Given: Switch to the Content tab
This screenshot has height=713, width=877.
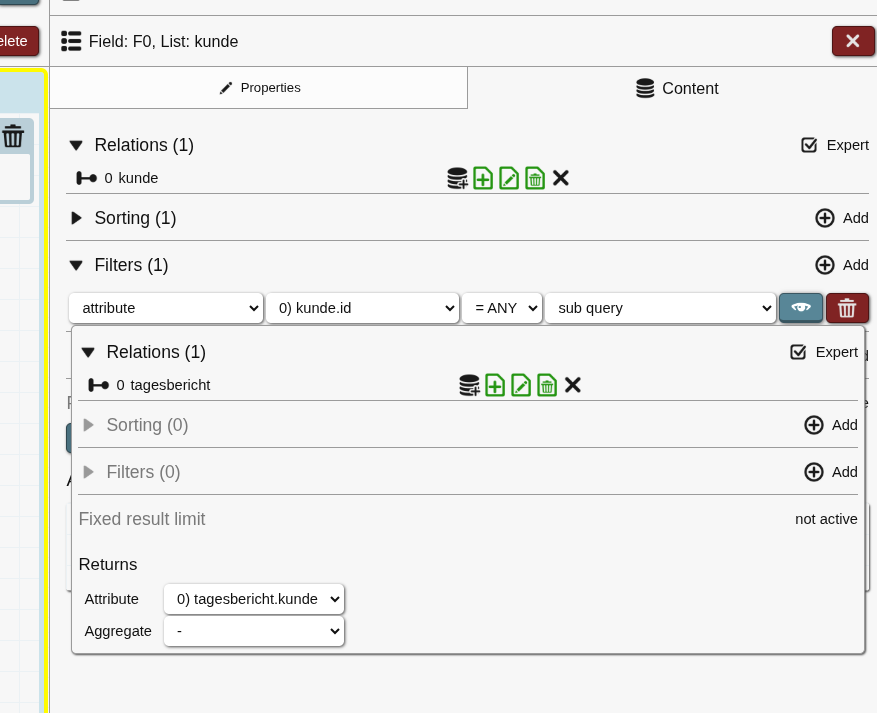Looking at the screenshot, I should tap(677, 88).
